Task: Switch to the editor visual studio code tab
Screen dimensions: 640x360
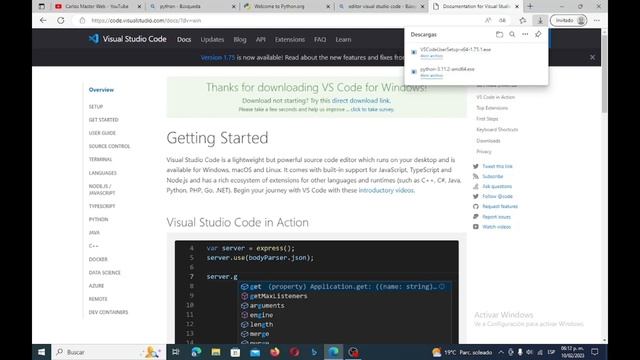Action: (381, 7)
